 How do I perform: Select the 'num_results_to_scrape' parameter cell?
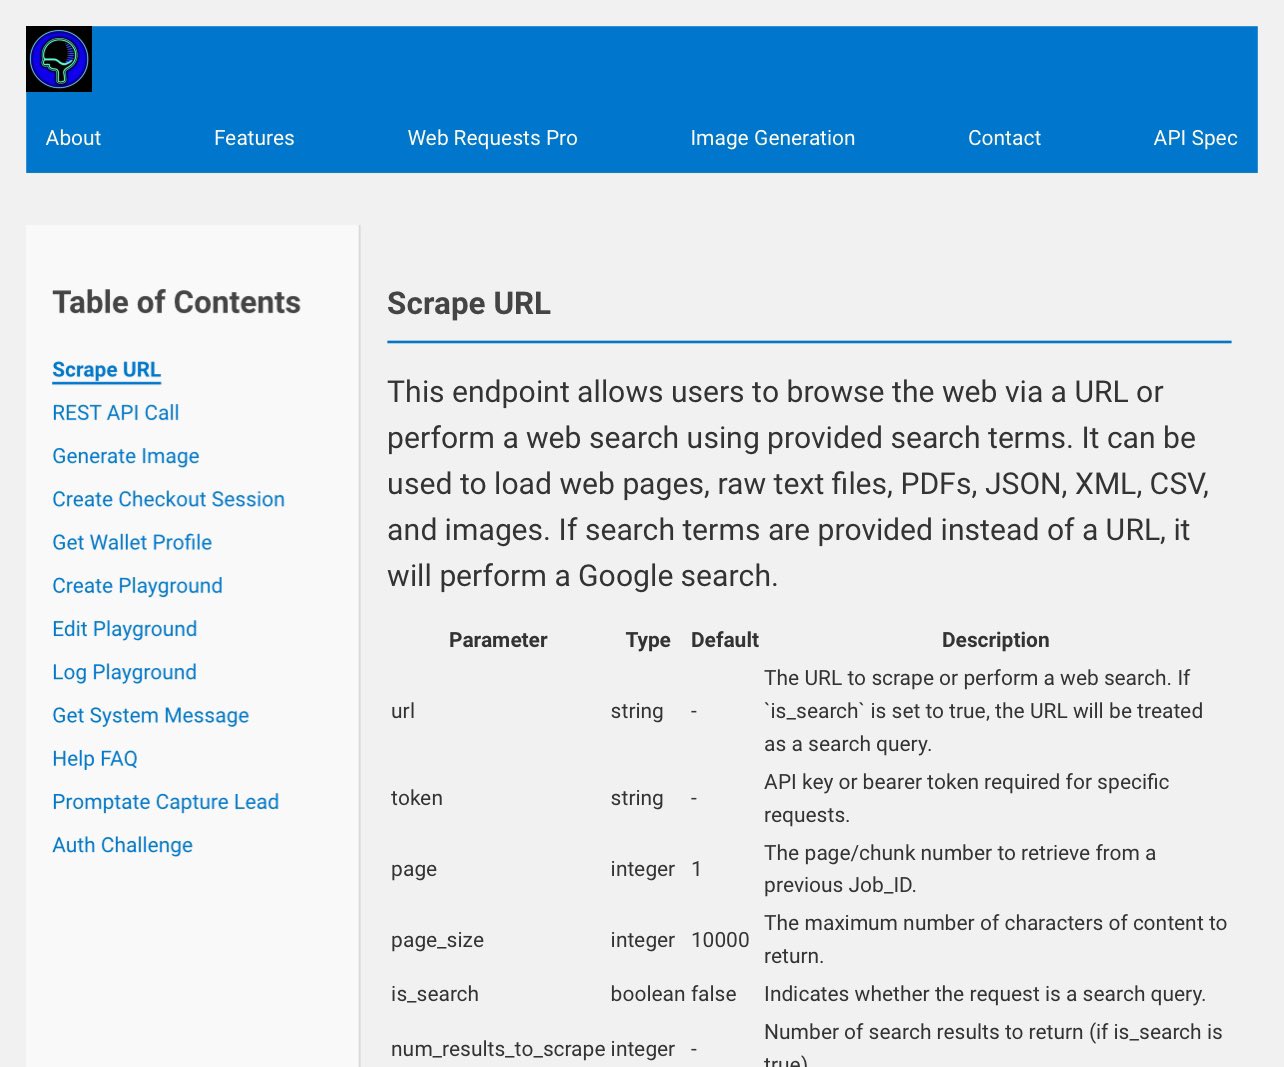[498, 1049]
